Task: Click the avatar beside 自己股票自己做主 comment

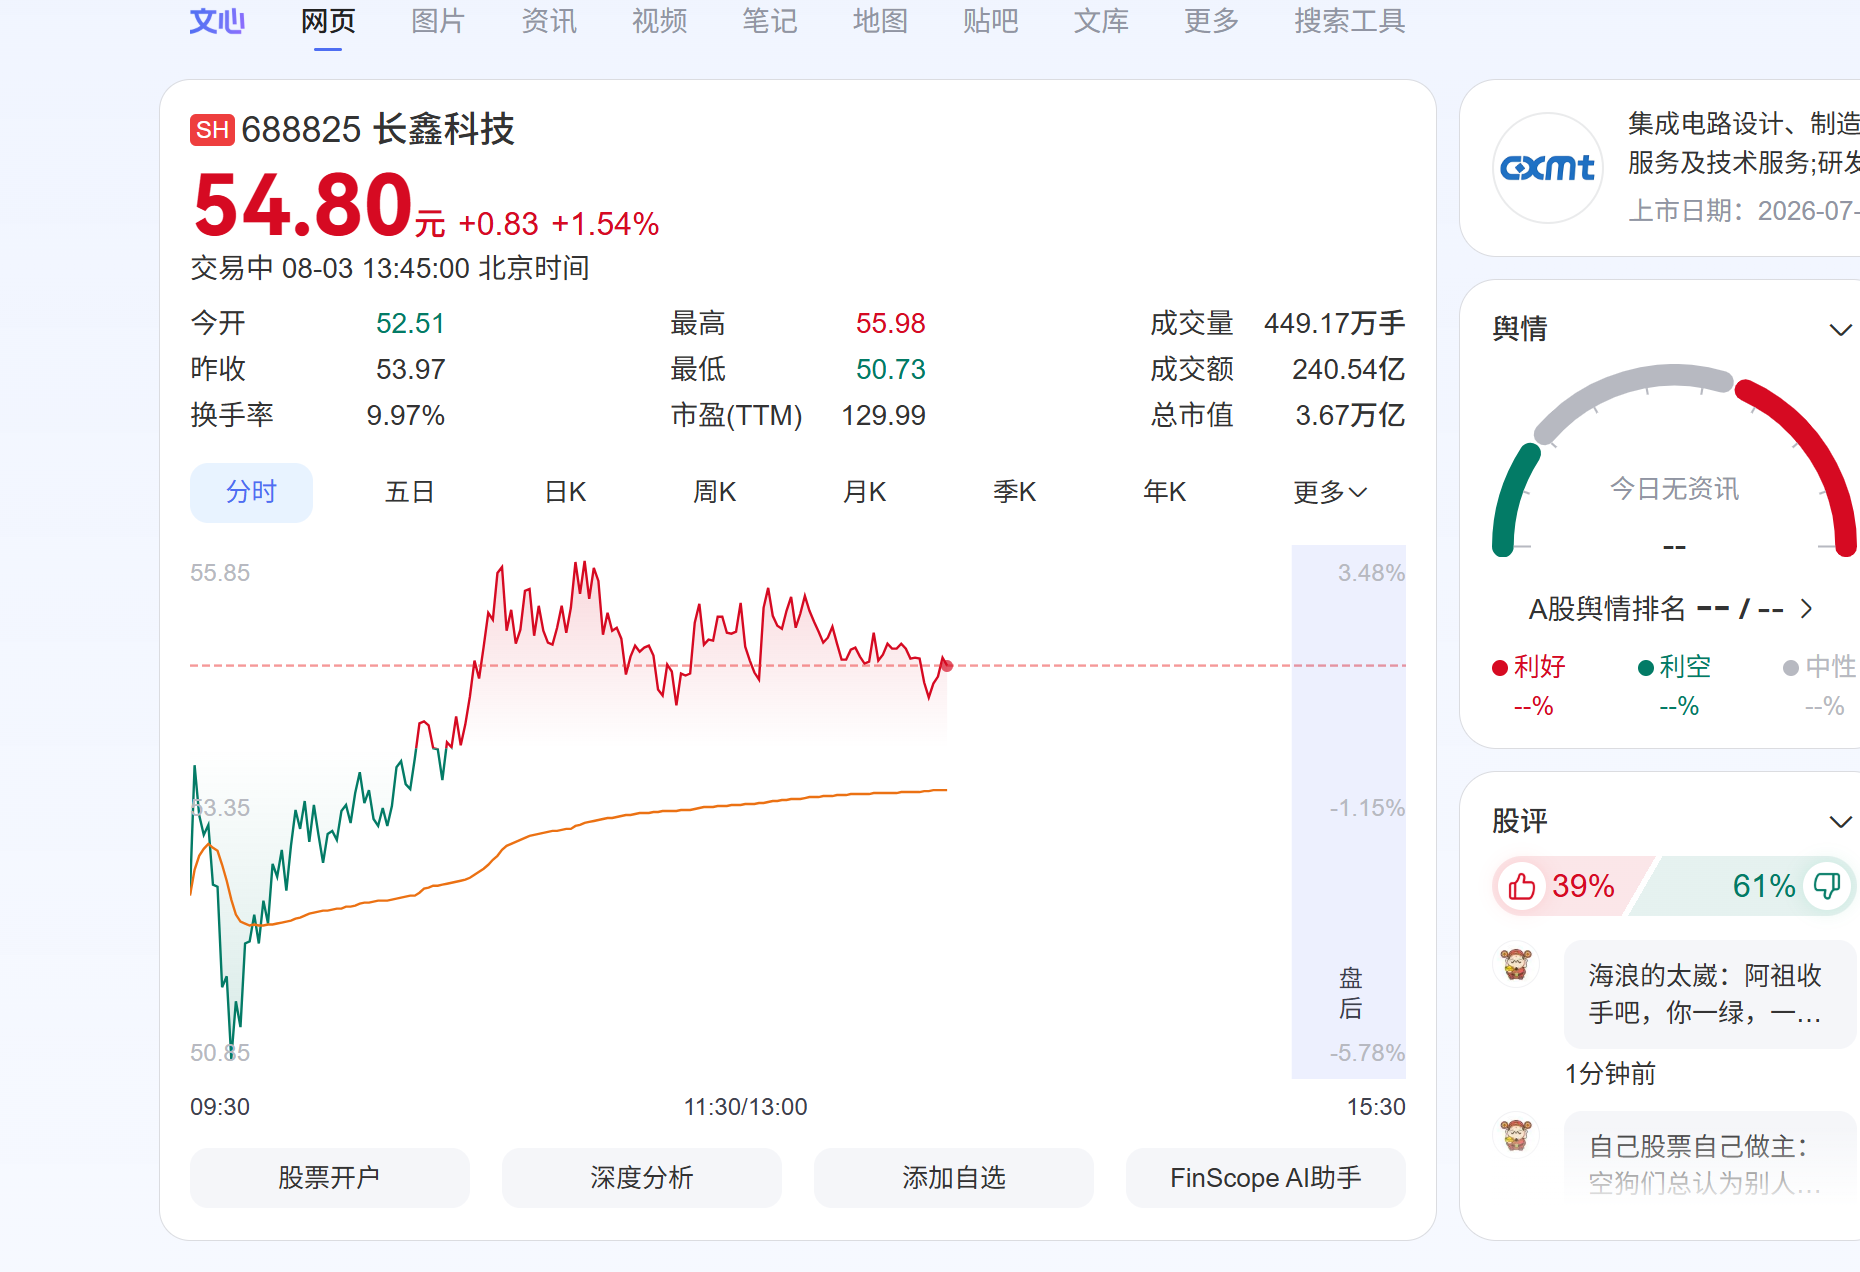Action: 1516,1135
